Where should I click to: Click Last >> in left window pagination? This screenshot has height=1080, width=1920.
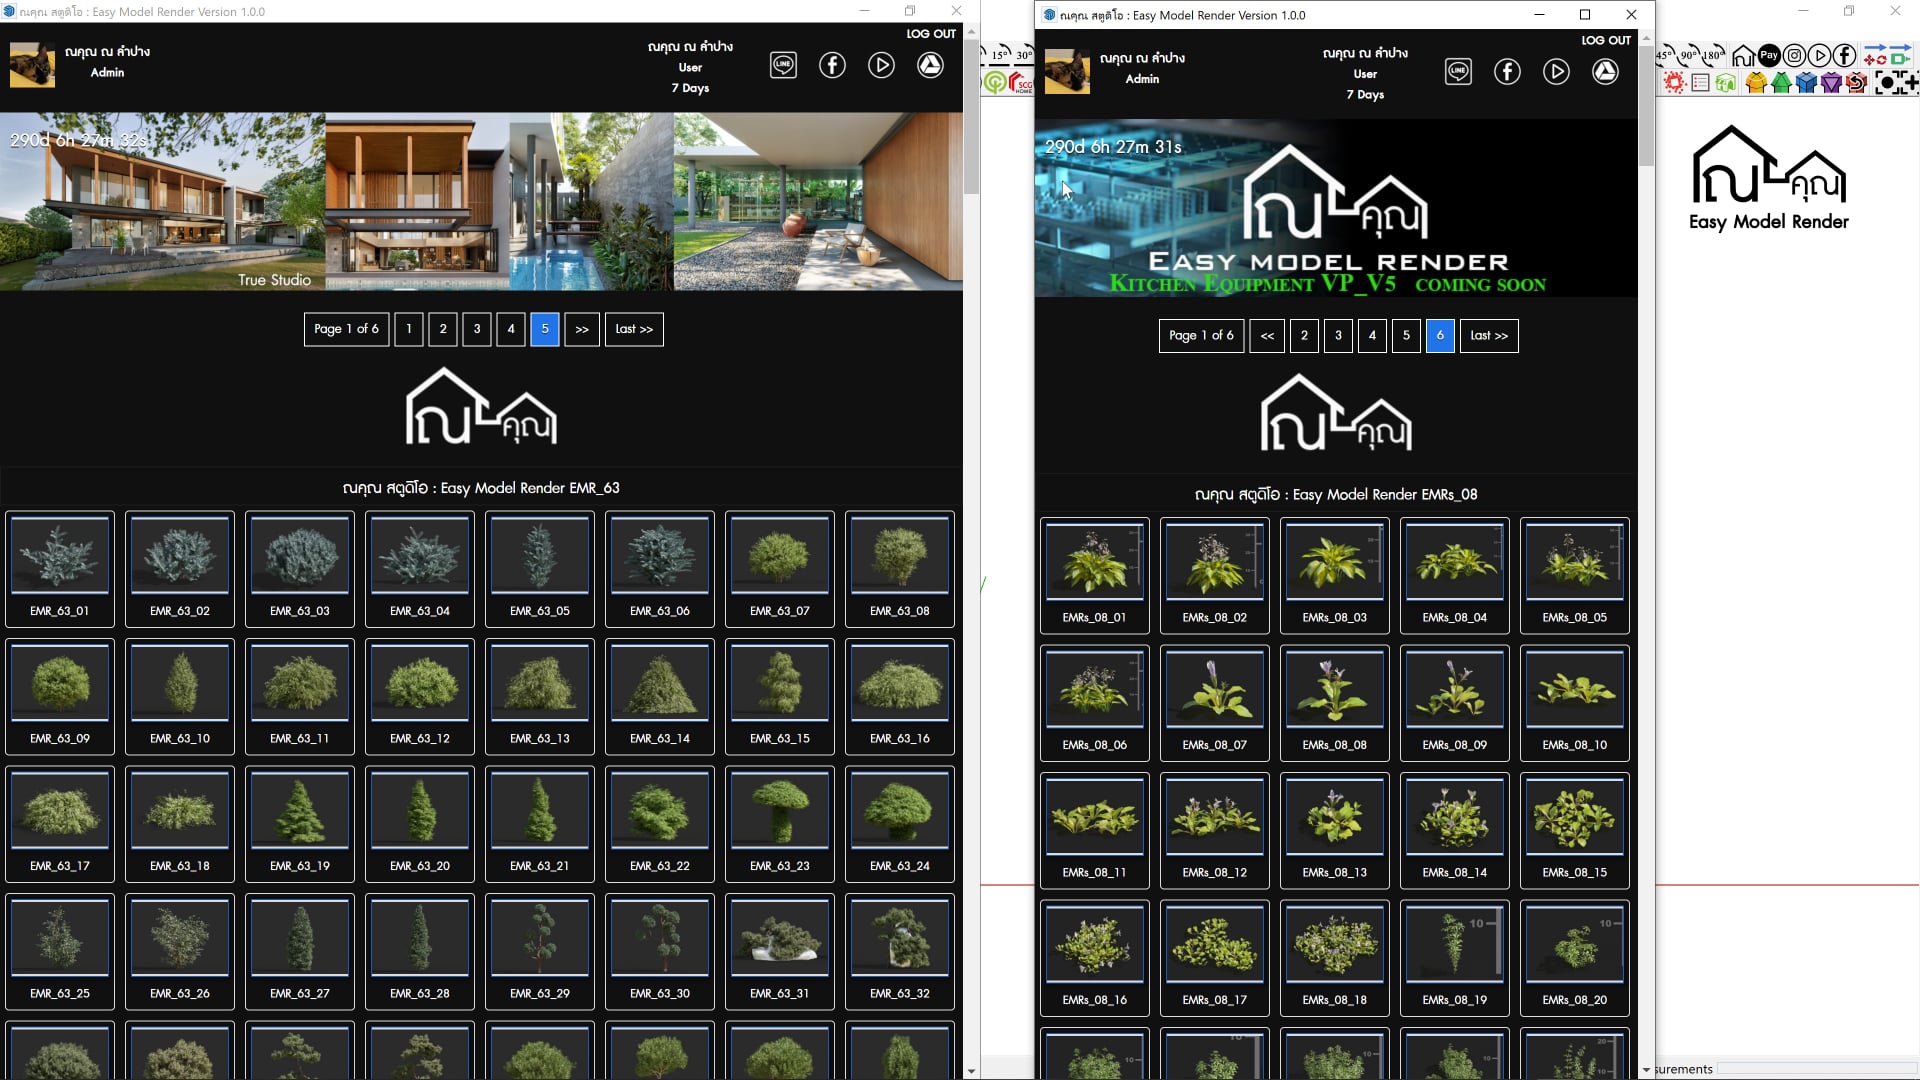tap(634, 329)
